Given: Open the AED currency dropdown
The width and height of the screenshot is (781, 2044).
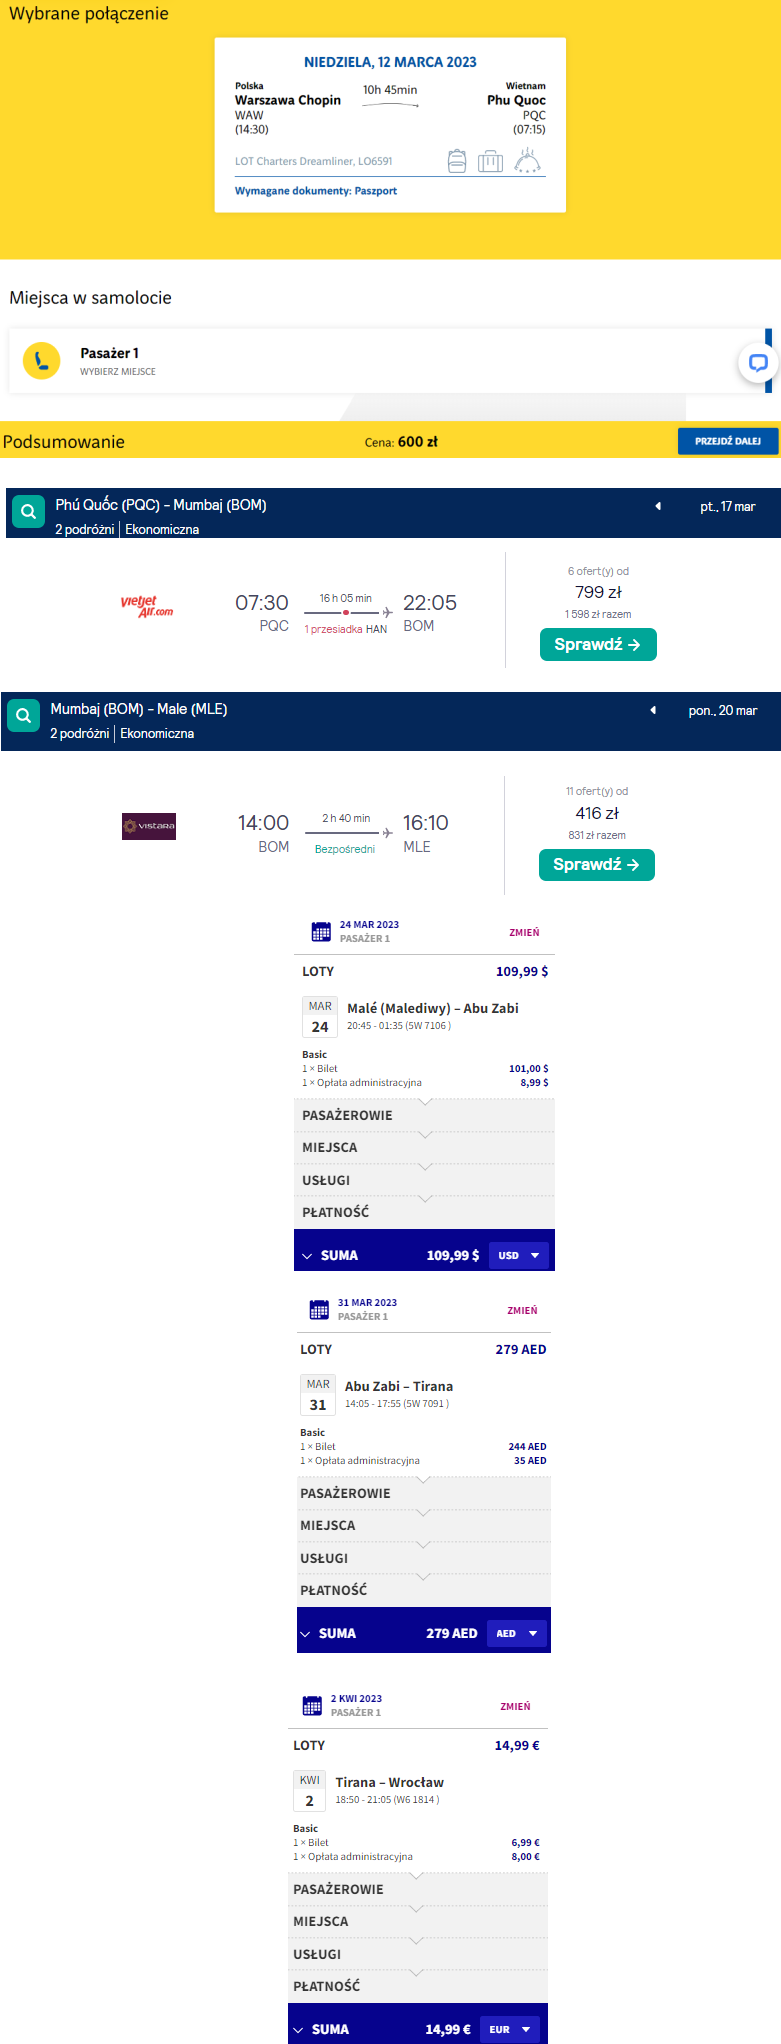Looking at the screenshot, I should [x=517, y=1633].
